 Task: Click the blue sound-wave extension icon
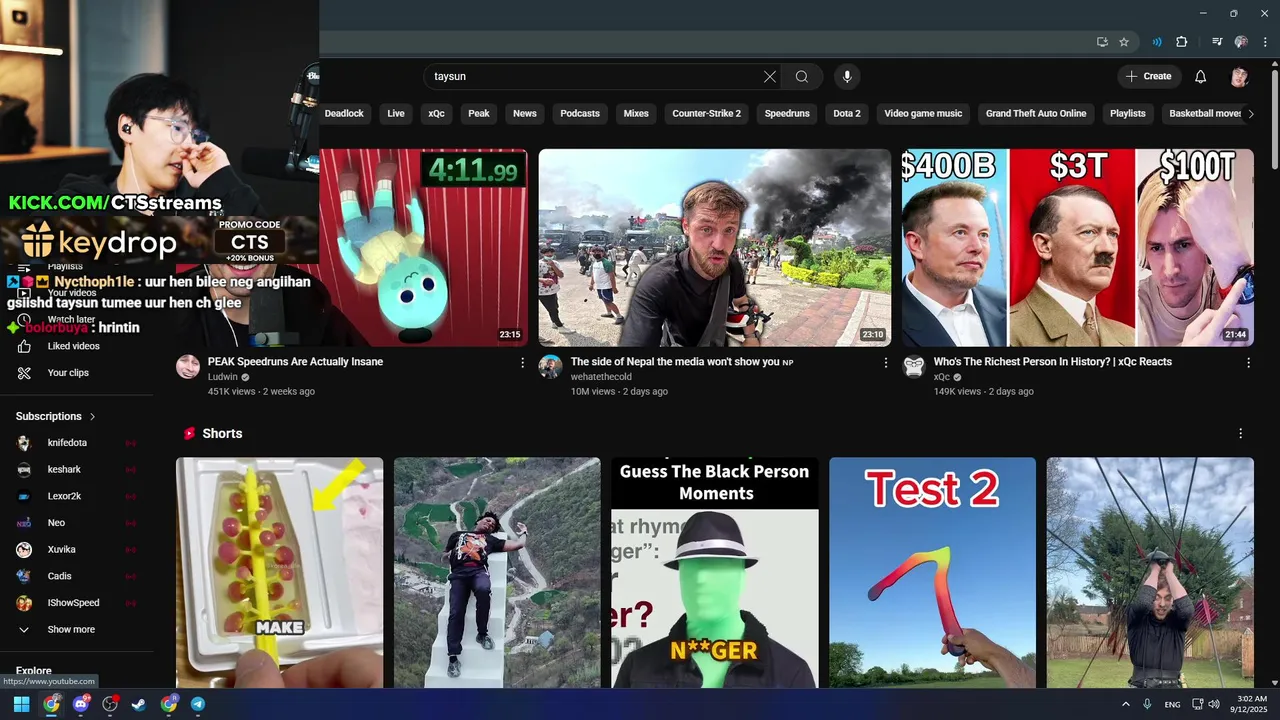click(x=1157, y=42)
